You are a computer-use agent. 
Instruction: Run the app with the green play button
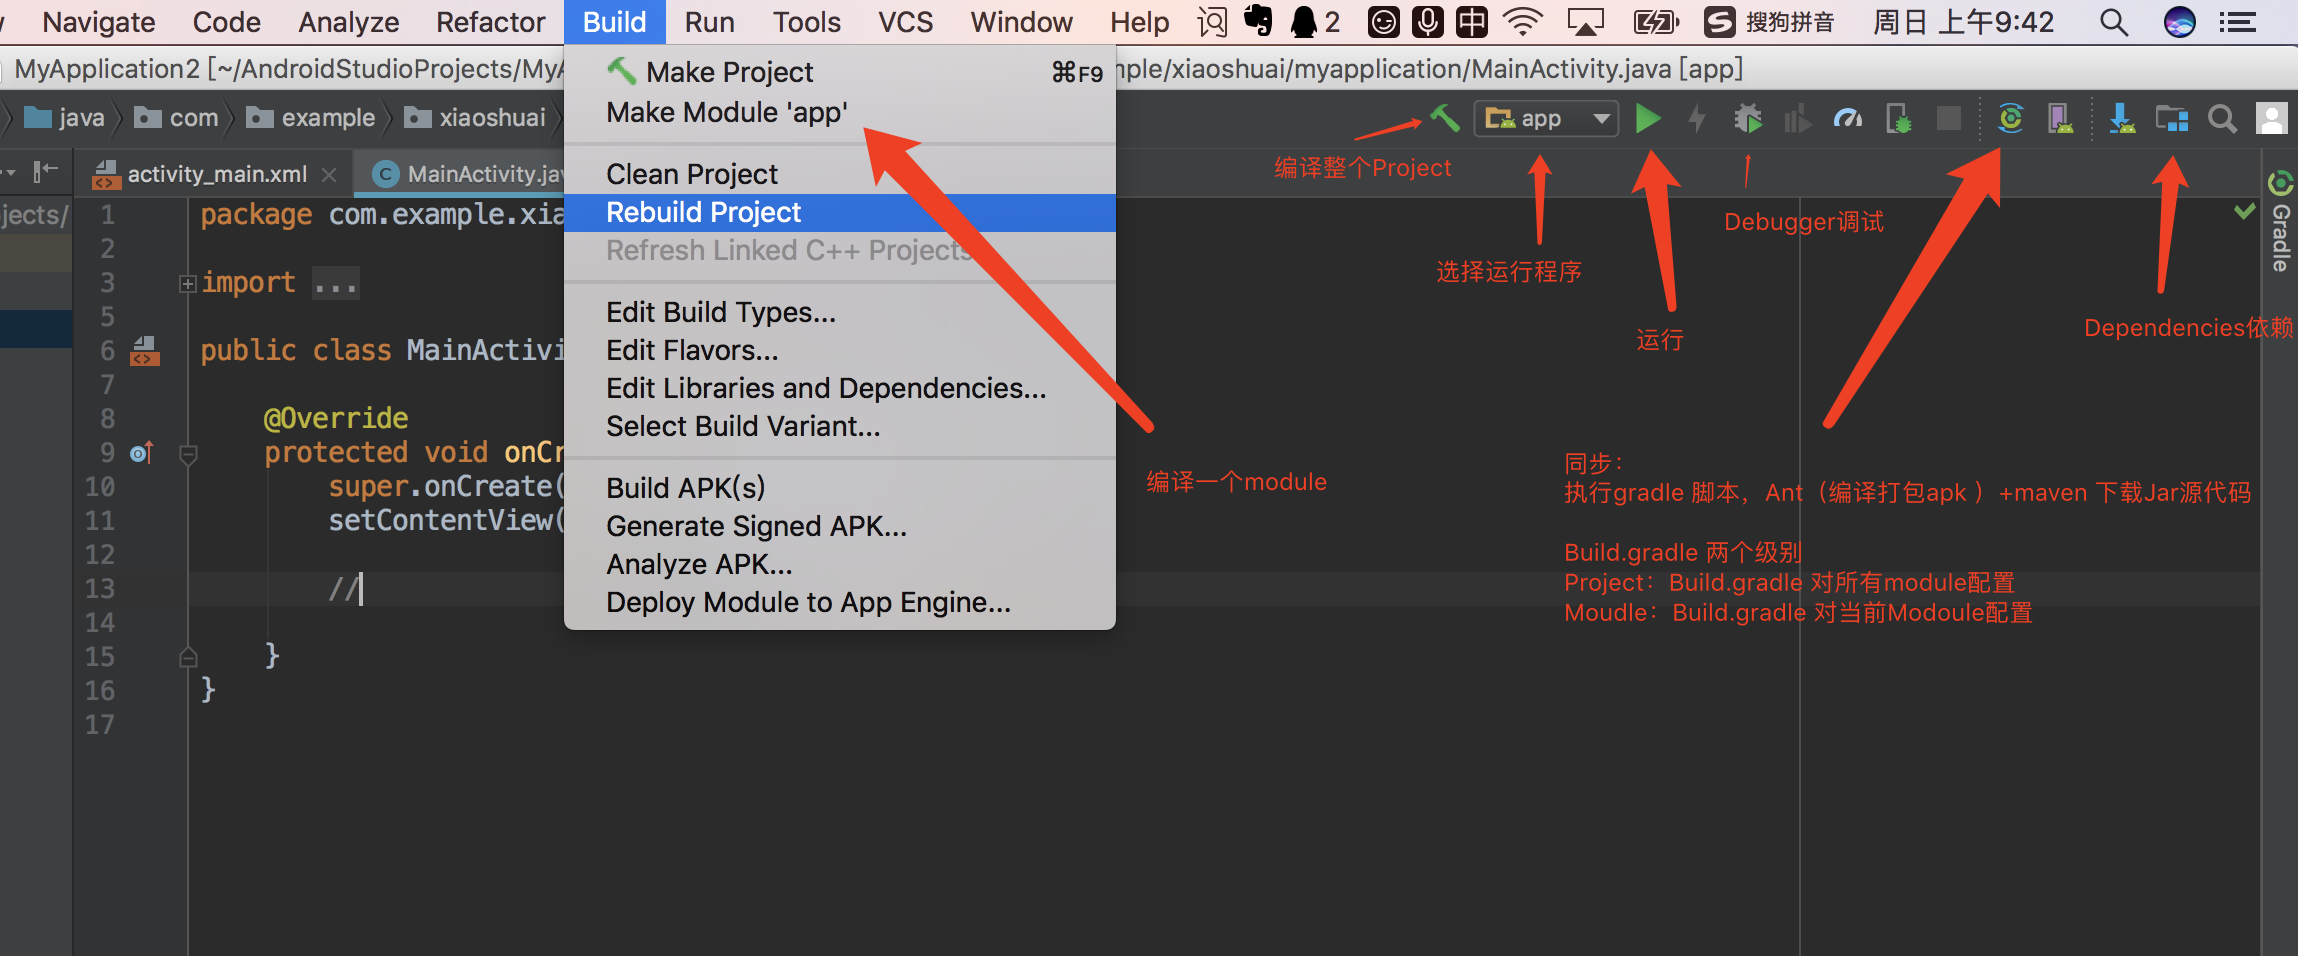click(1649, 118)
